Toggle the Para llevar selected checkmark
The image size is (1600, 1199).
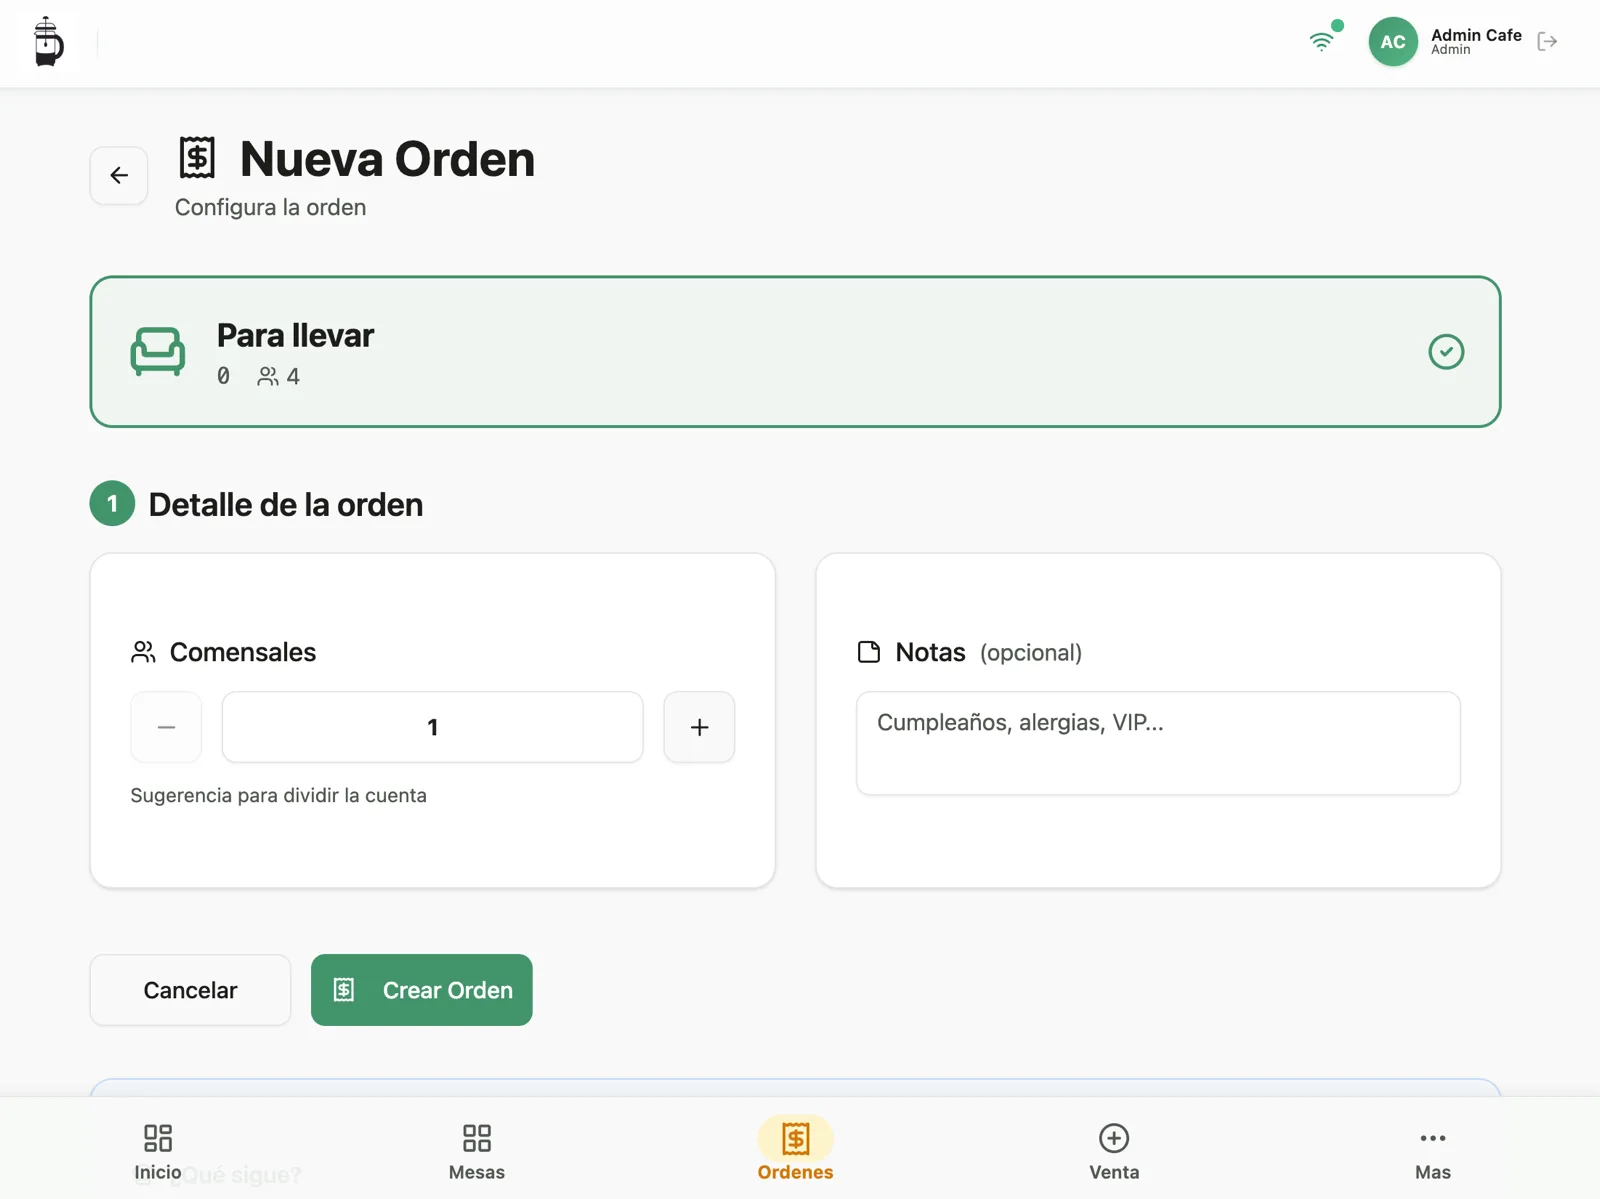coord(1446,352)
